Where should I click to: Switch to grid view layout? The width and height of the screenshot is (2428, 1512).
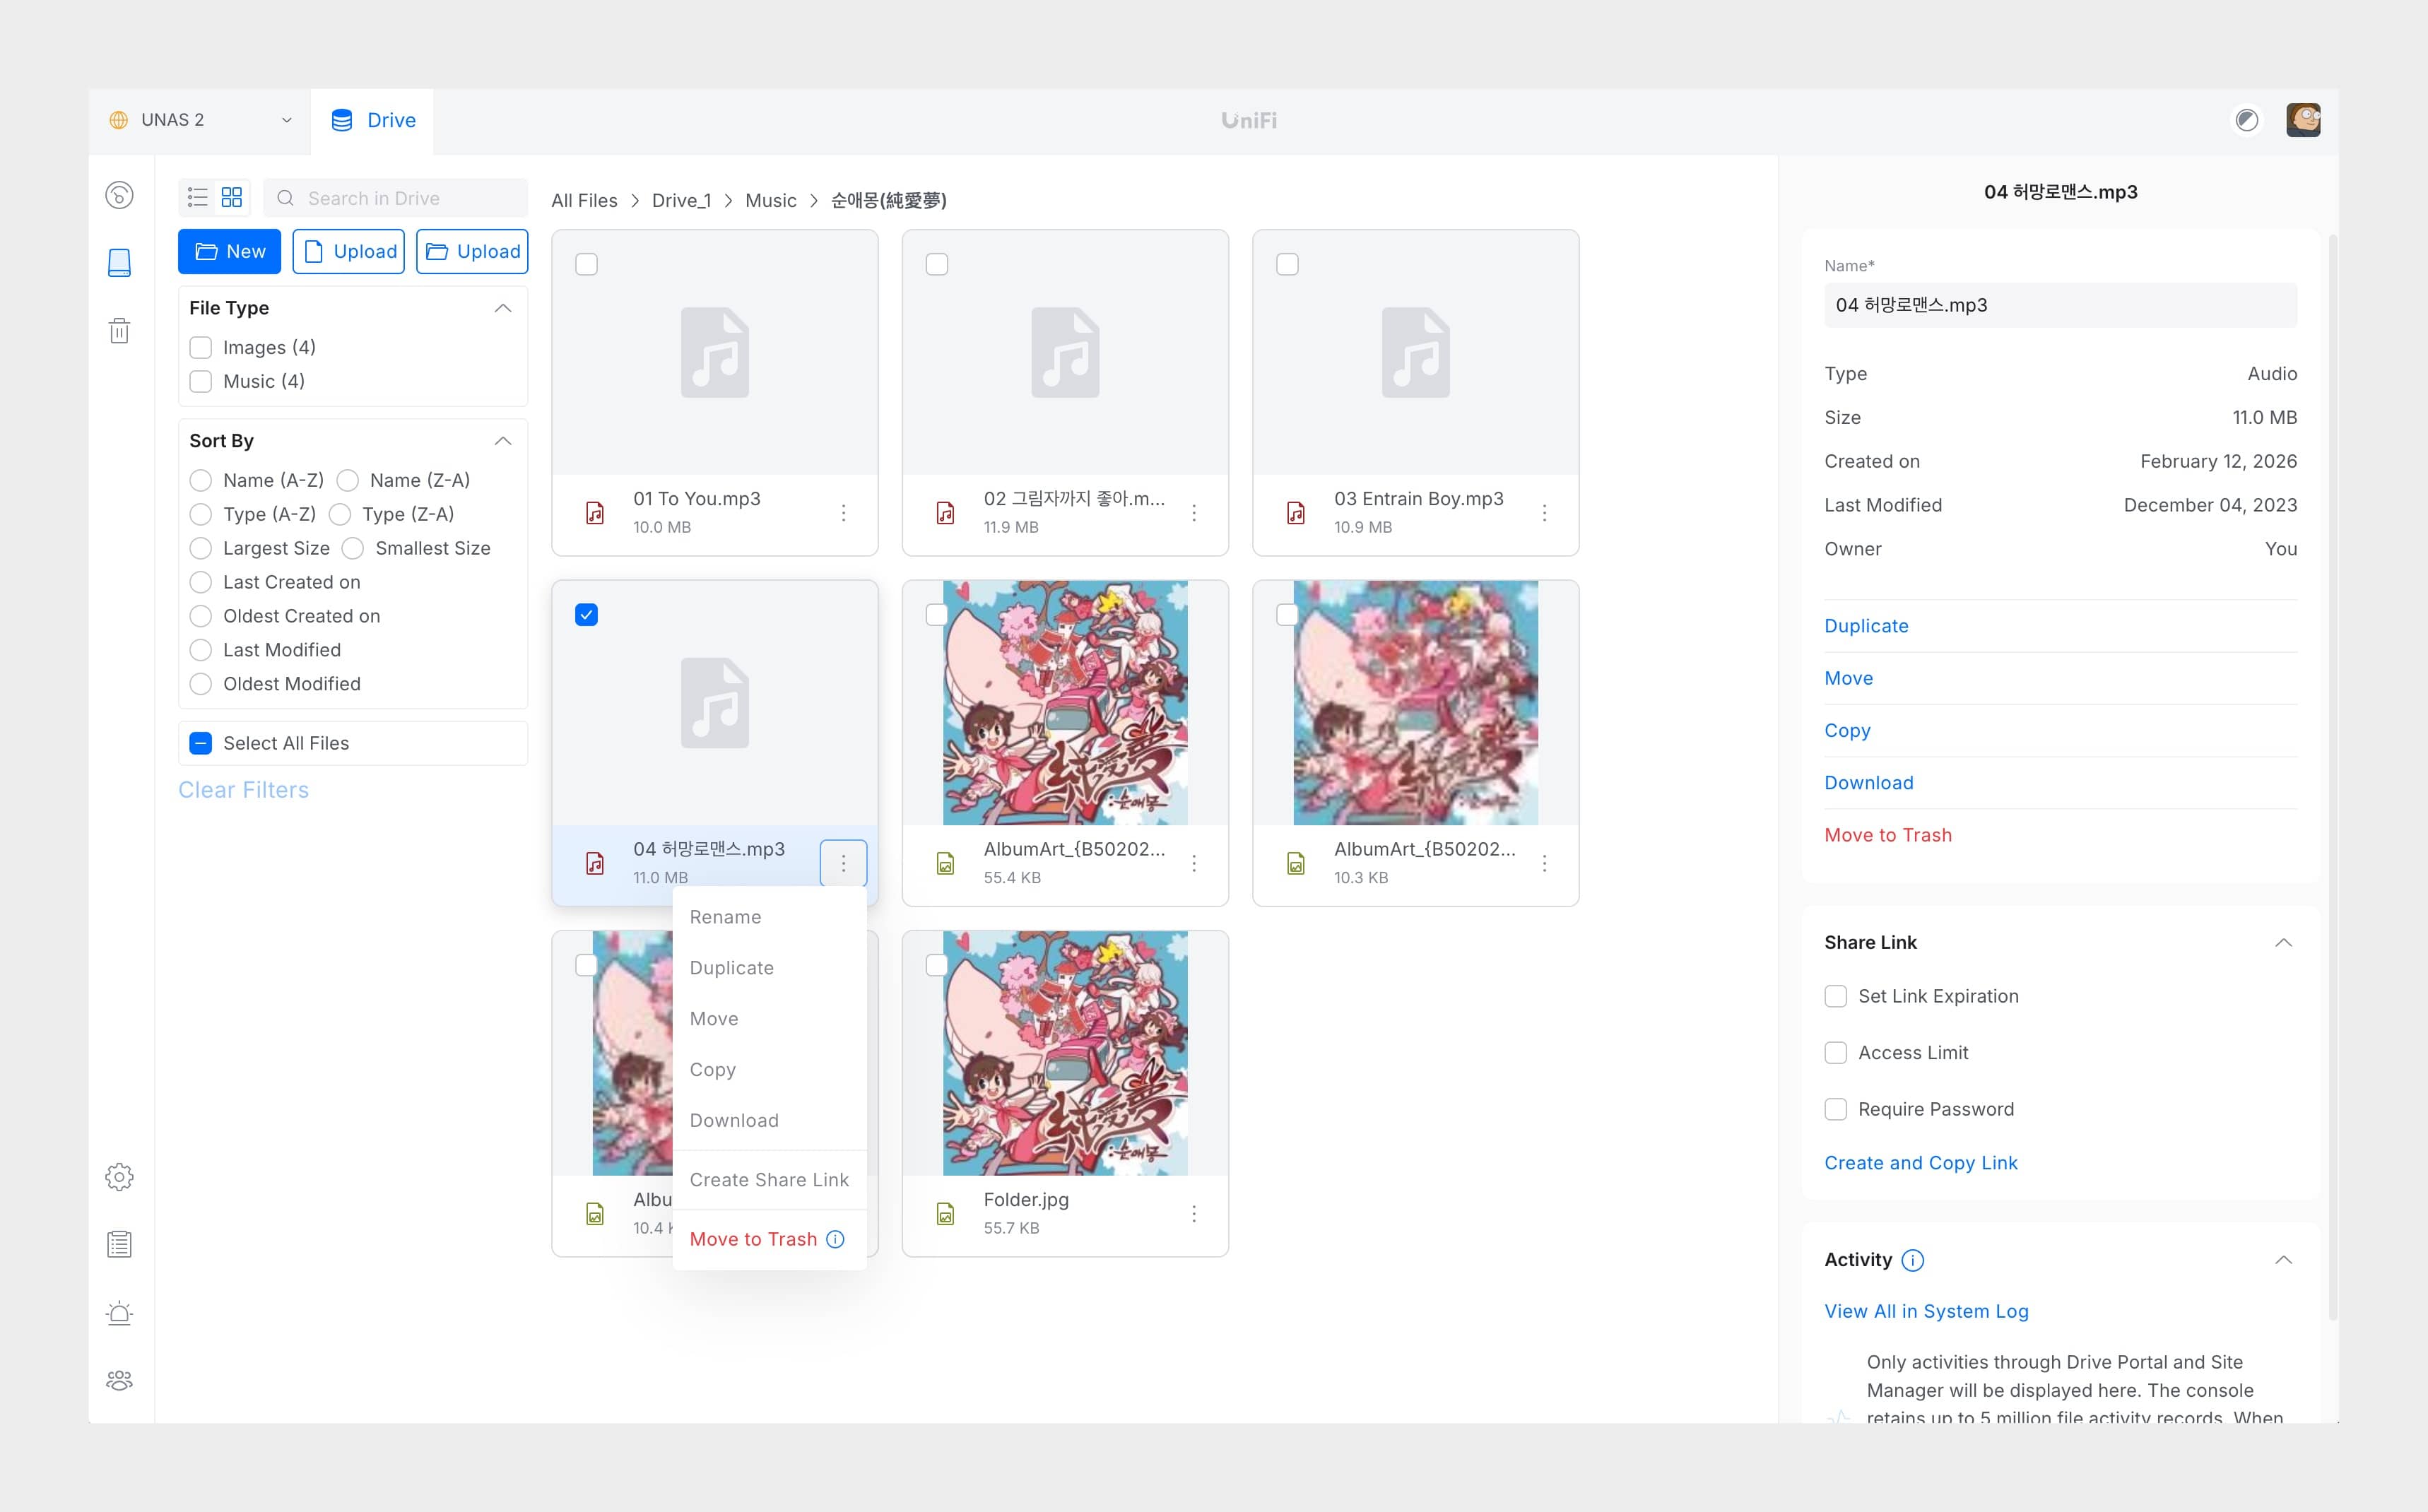click(x=232, y=198)
